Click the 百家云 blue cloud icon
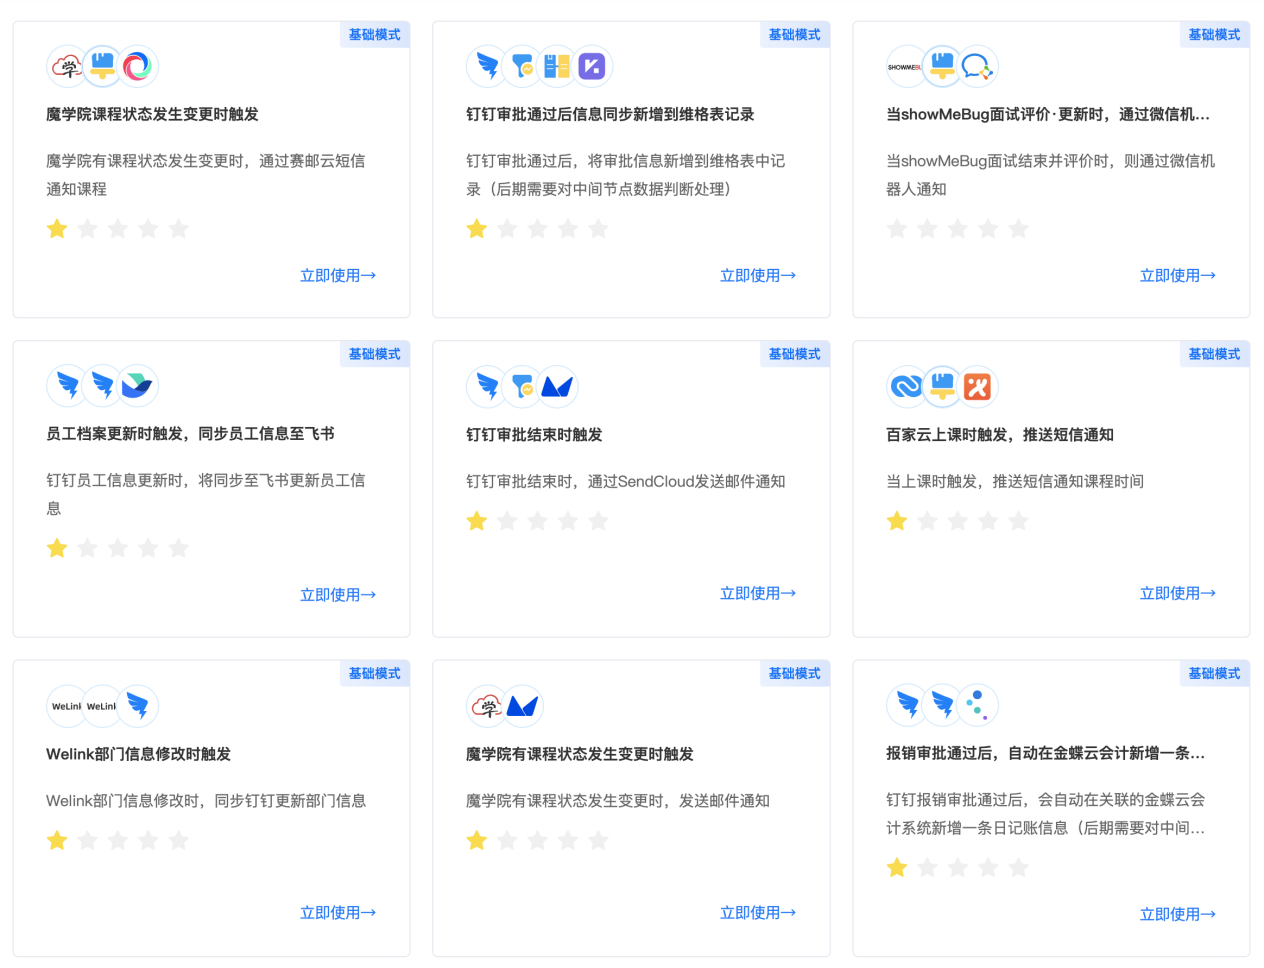The image size is (1264, 968). (x=906, y=386)
